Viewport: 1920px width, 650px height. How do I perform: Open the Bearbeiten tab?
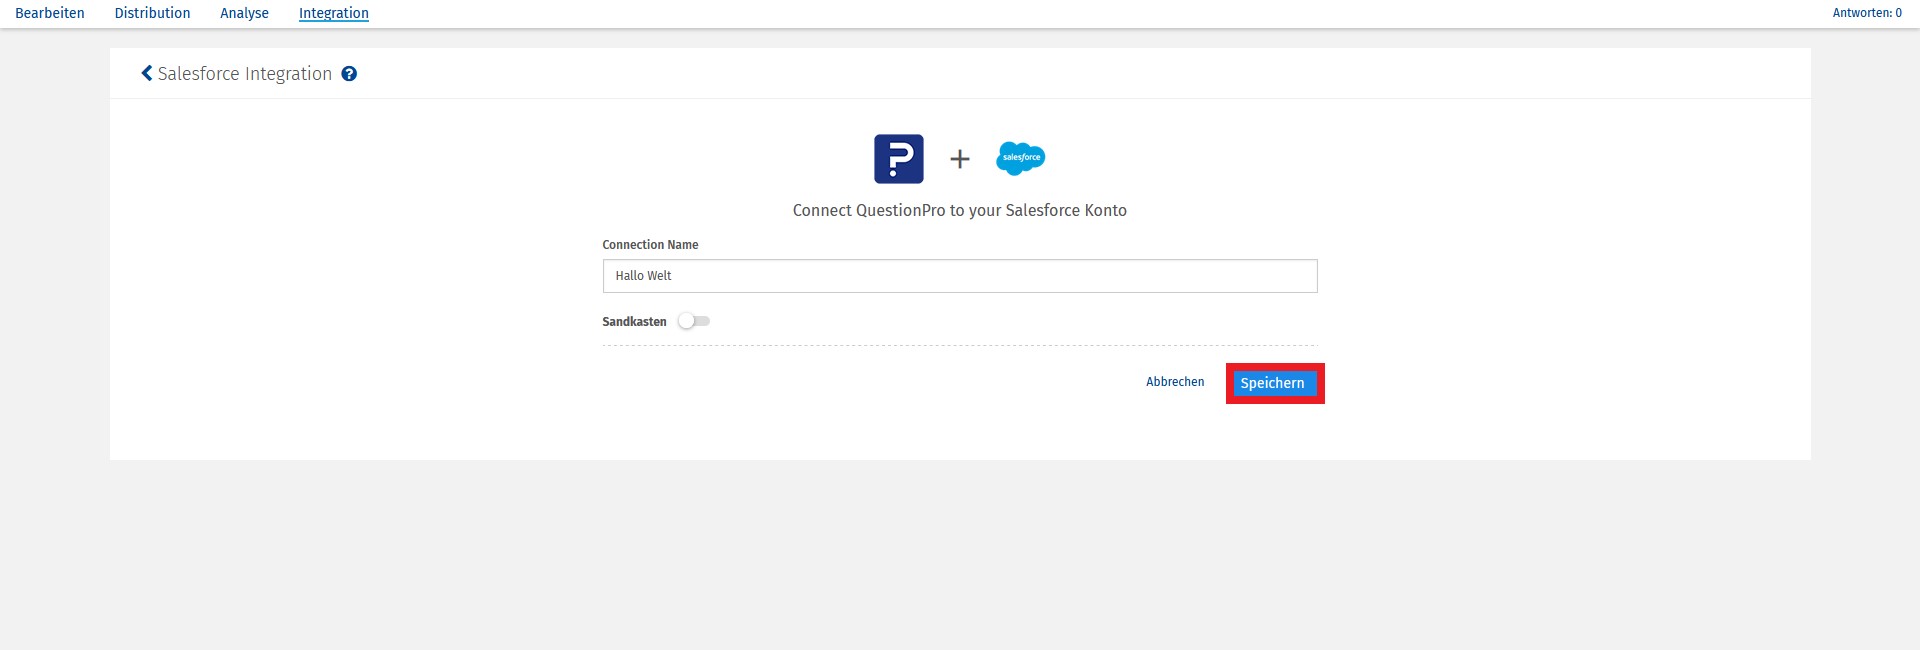point(50,13)
